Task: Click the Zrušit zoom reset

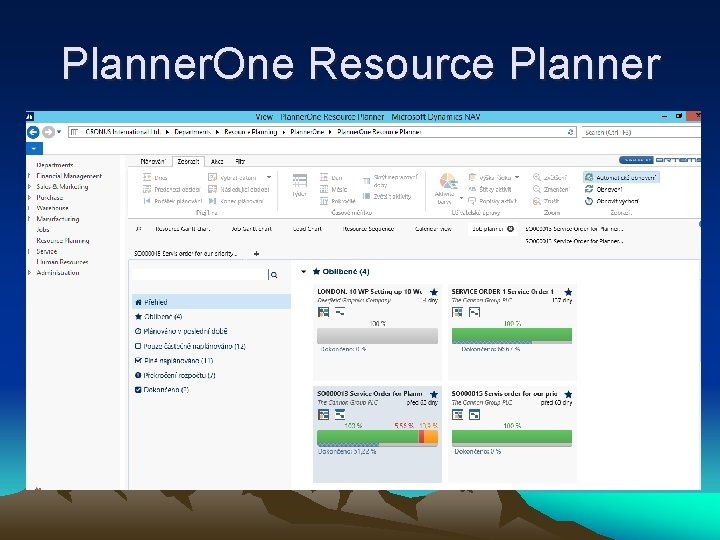Action: click(x=546, y=201)
